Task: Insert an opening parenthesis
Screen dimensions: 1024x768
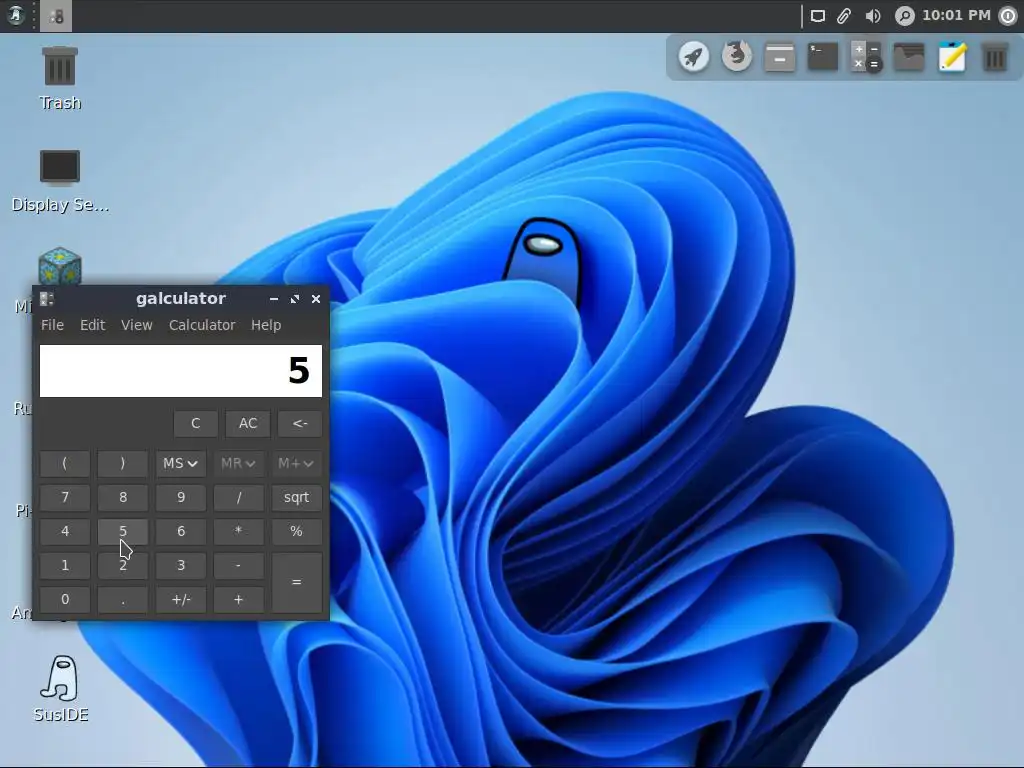Action: (x=65, y=464)
